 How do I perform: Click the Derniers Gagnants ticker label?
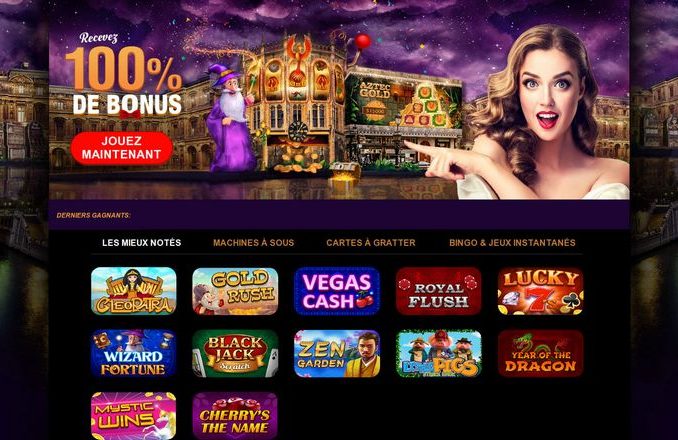pyautogui.click(x=93, y=215)
